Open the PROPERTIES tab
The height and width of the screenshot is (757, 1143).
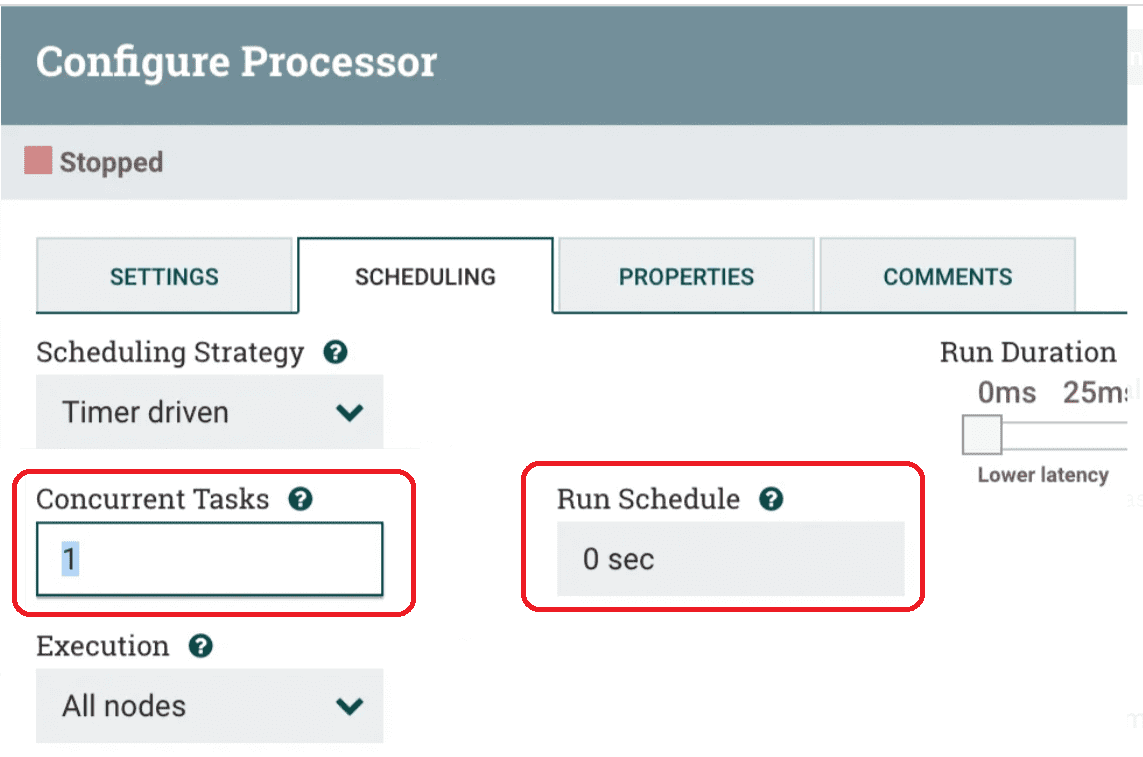tap(686, 276)
